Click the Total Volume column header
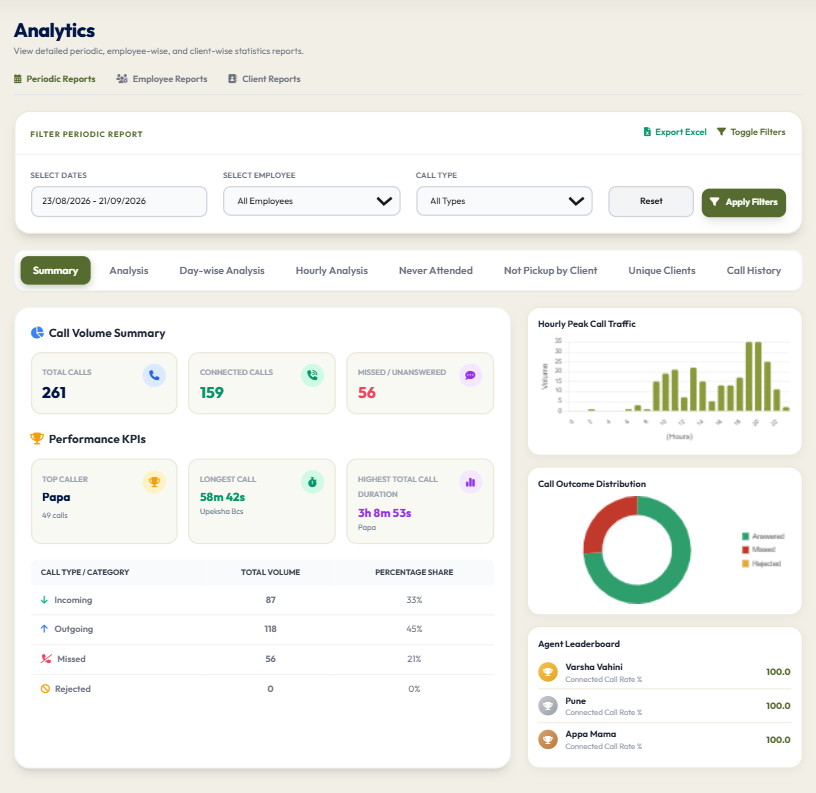The height and width of the screenshot is (793, 816). click(x=270, y=572)
